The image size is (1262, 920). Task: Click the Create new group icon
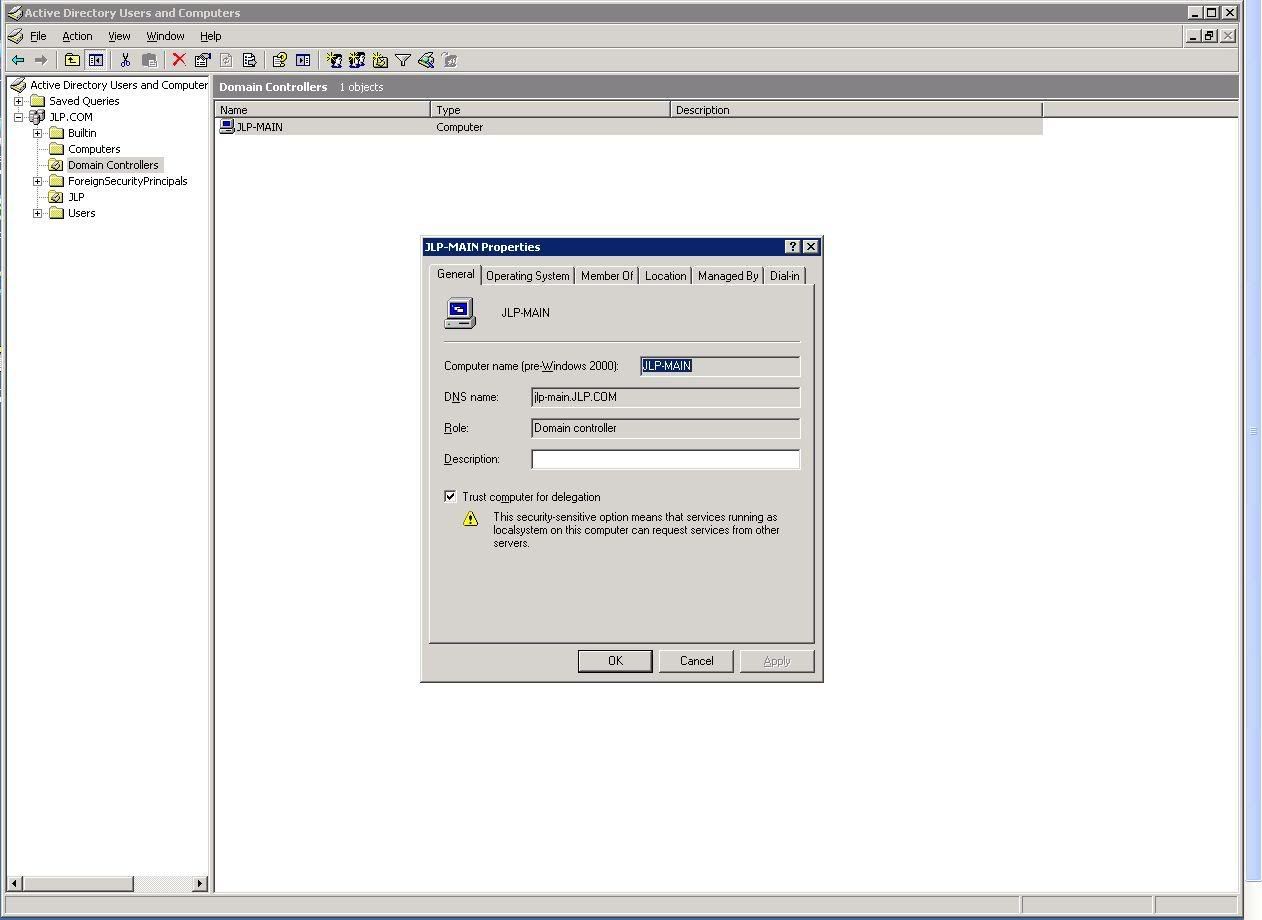(x=357, y=60)
